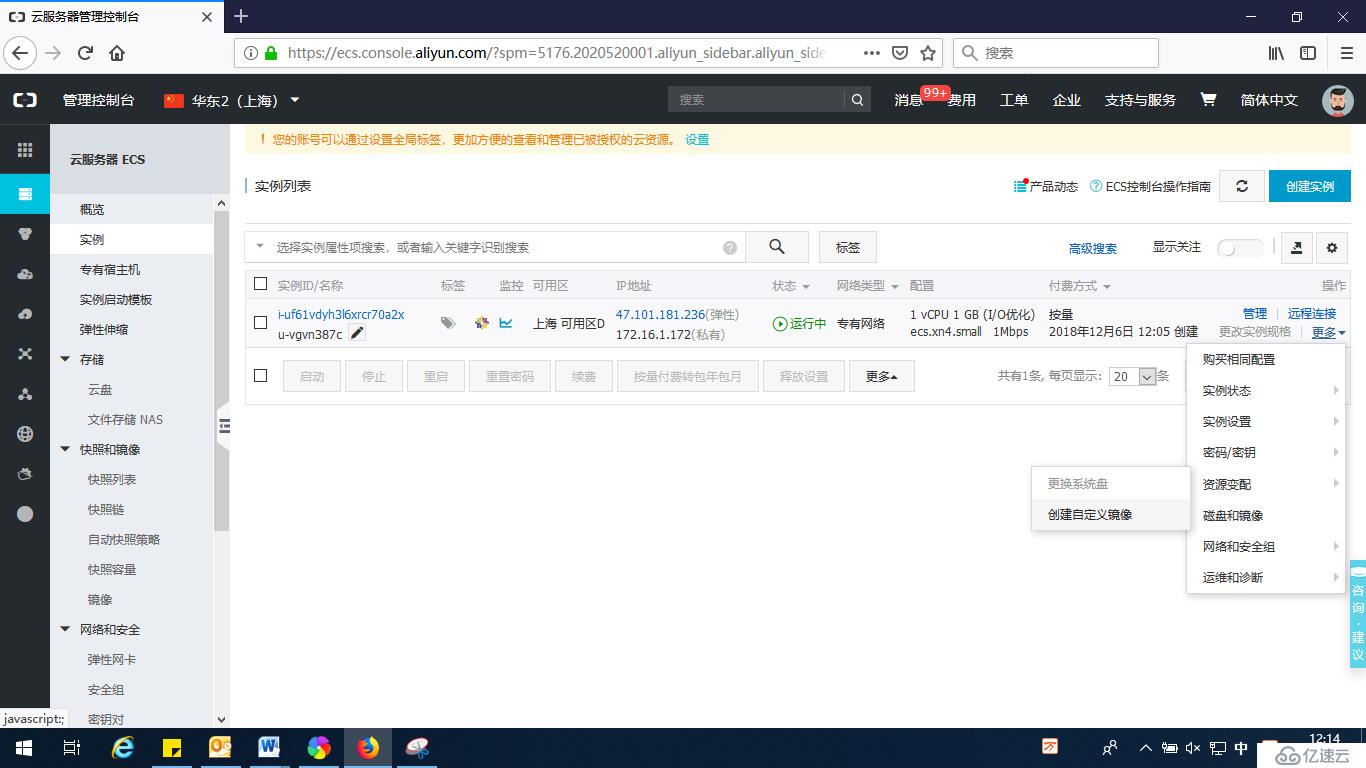This screenshot has width=1366, height=768.
Task: Open instance ID link i-uf61vdyh3l6xrcr70a2x
Action: [341, 315]
